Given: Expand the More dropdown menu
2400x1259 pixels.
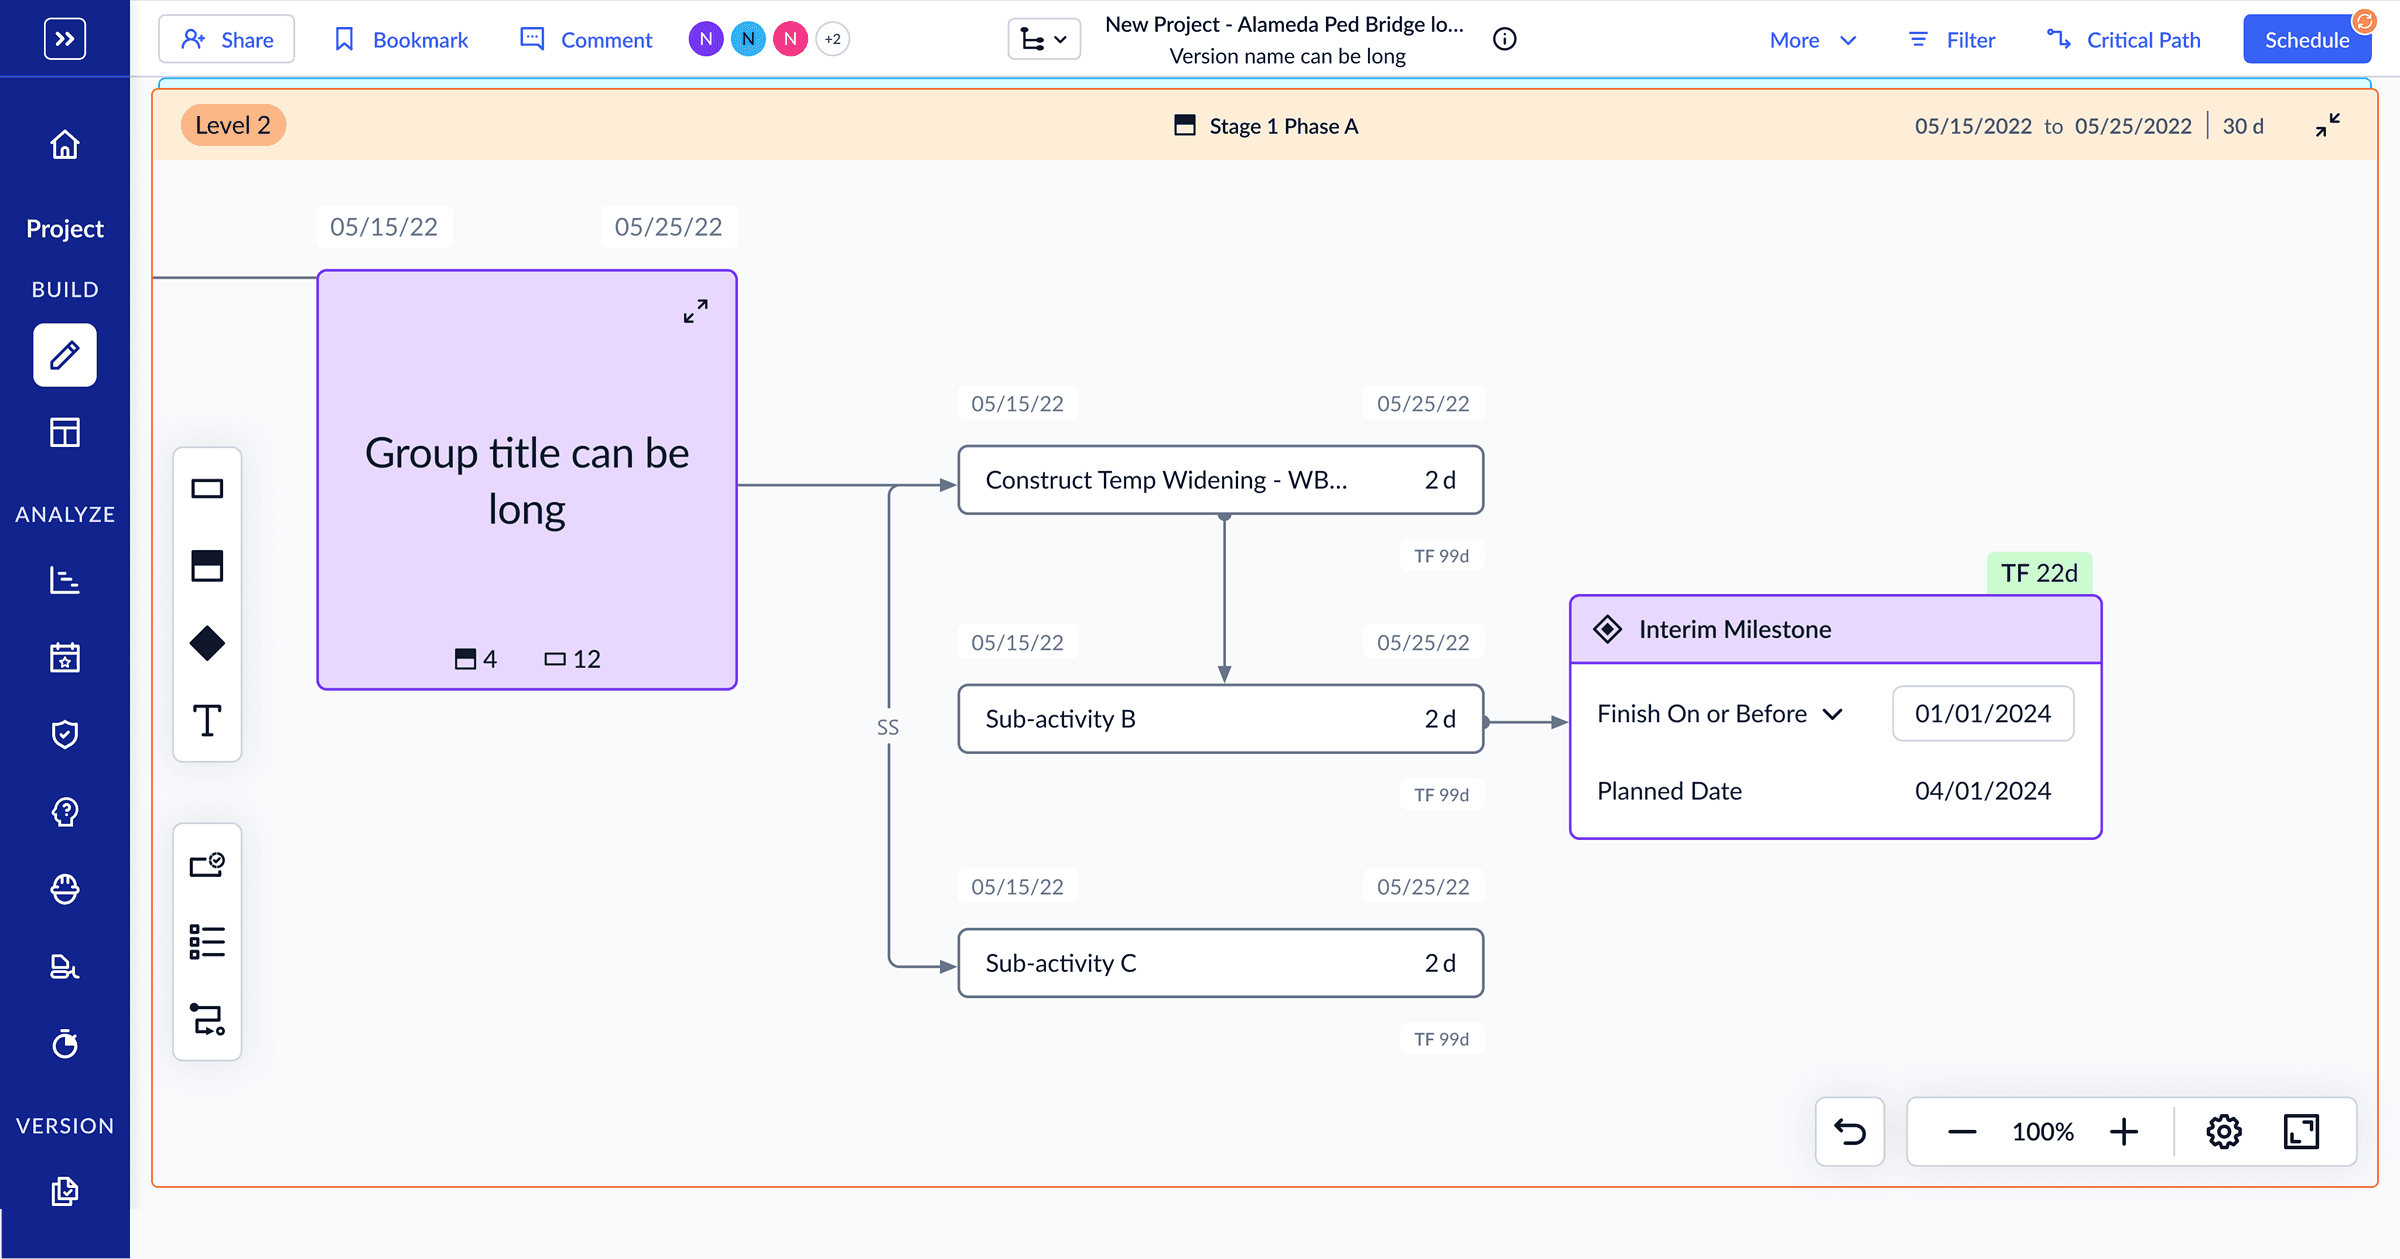Looking at the screenshot, I should (x=1813, y=40).
